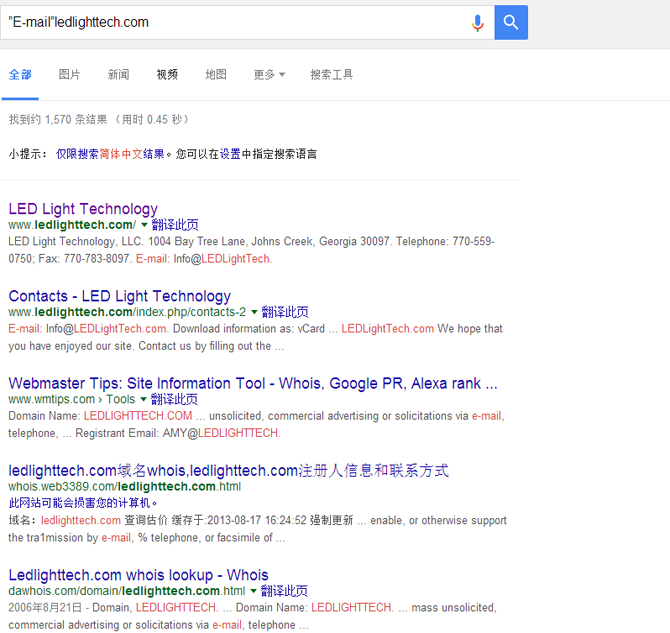Click the green URL whois.web3389.com/ledlighttech.com.html
The height and width of the screenshot is (633, 670).
coord(124,487)
